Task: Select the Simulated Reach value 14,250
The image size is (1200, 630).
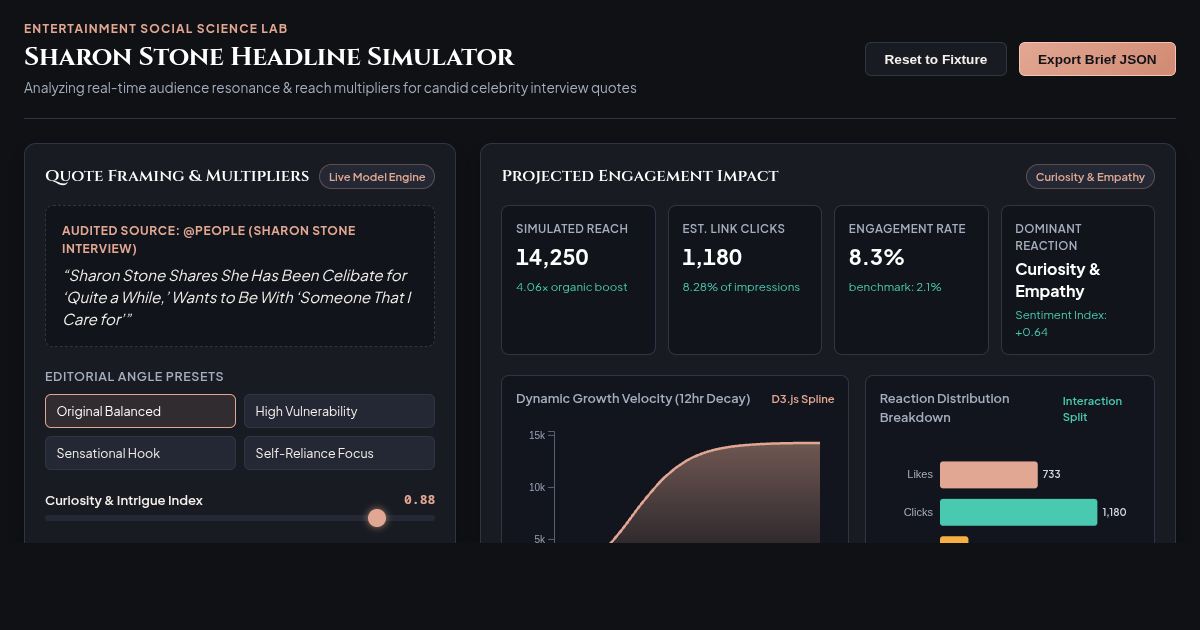Action: click(x=552, y=257)
